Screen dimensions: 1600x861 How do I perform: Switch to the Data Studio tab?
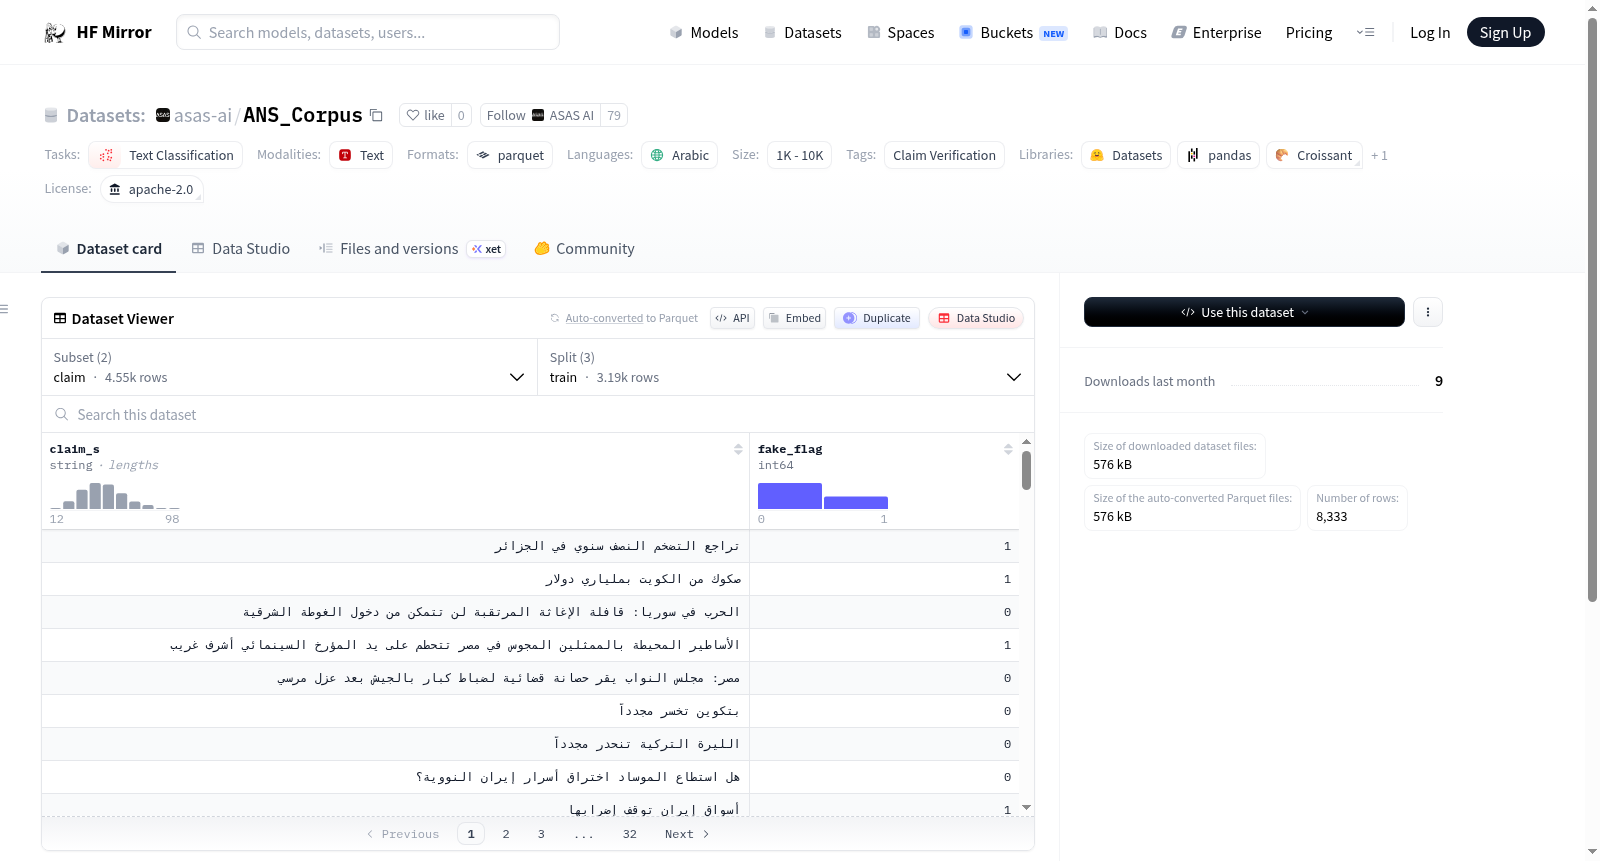pyautogui.click(x=241, y=249)
